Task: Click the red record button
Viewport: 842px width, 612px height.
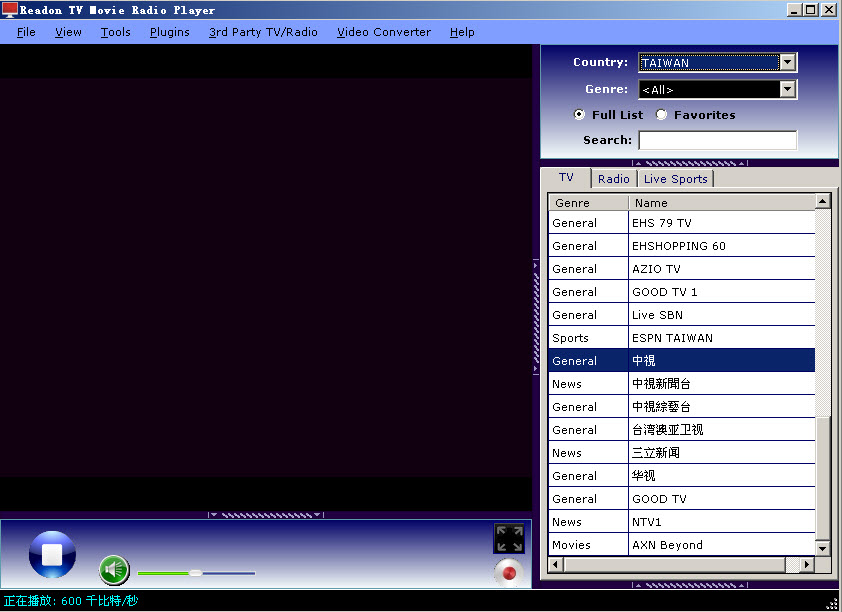Action: click(x=509, y=573)
